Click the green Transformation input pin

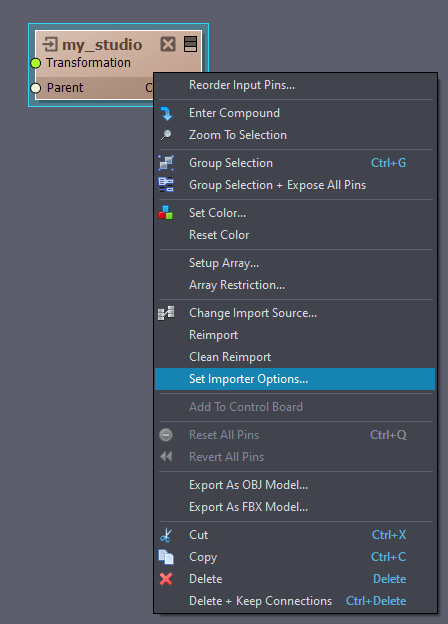click(36, 63)
